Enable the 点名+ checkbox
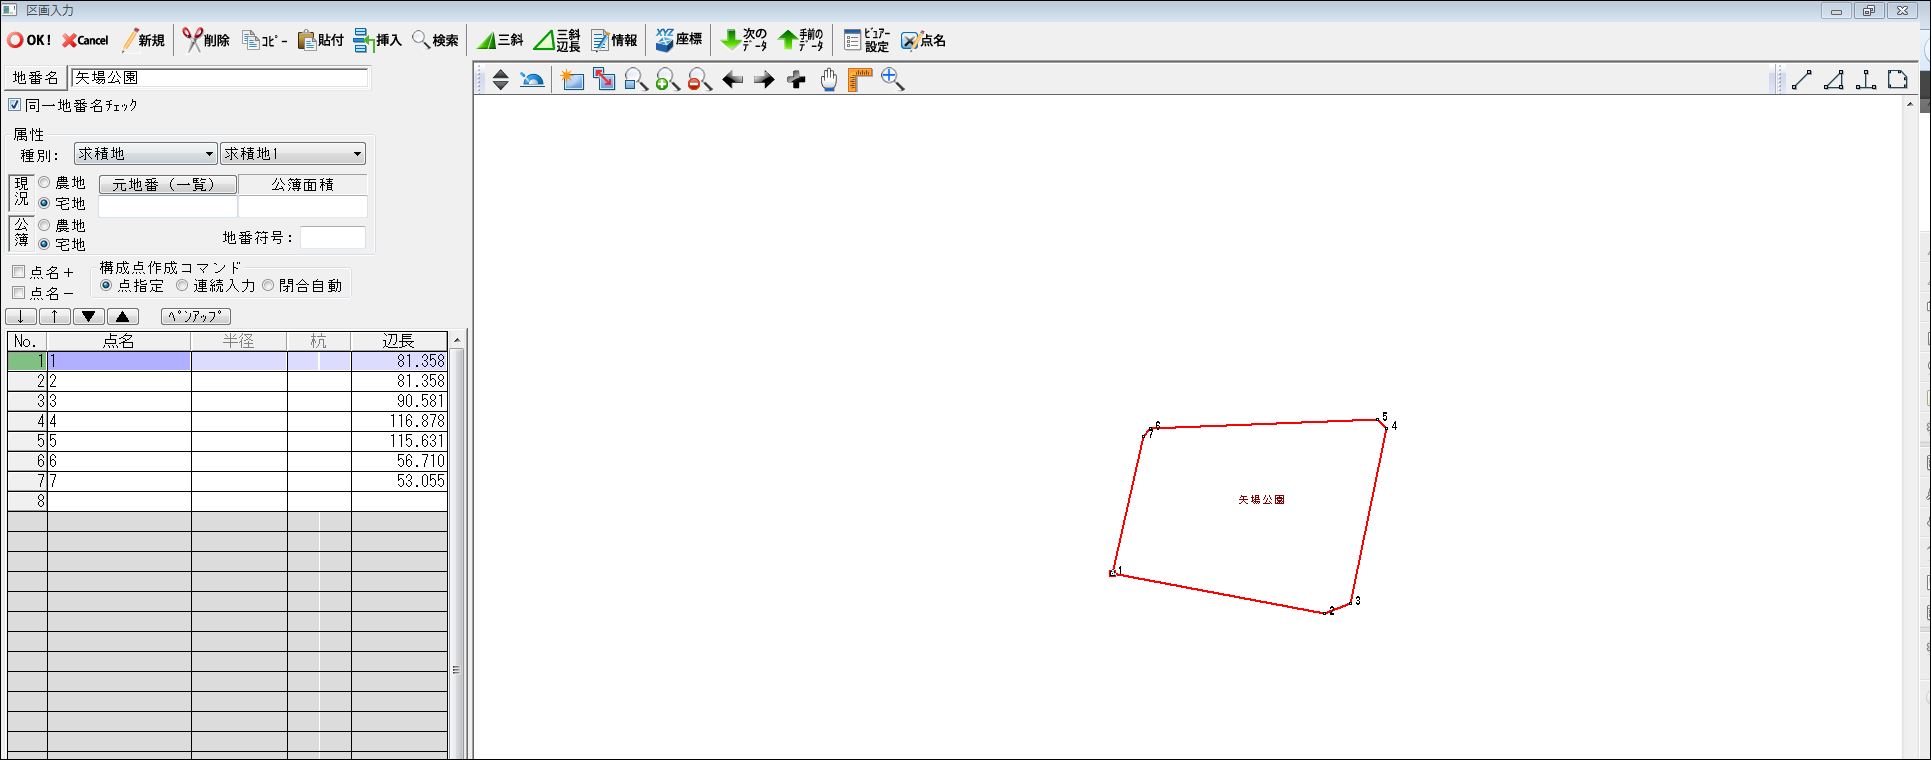 18,272
